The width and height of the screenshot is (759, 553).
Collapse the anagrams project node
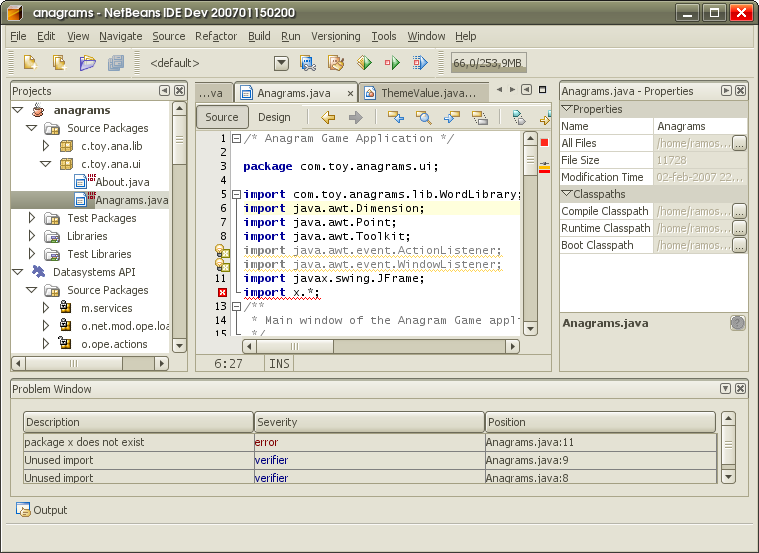(x=18, y=110)
